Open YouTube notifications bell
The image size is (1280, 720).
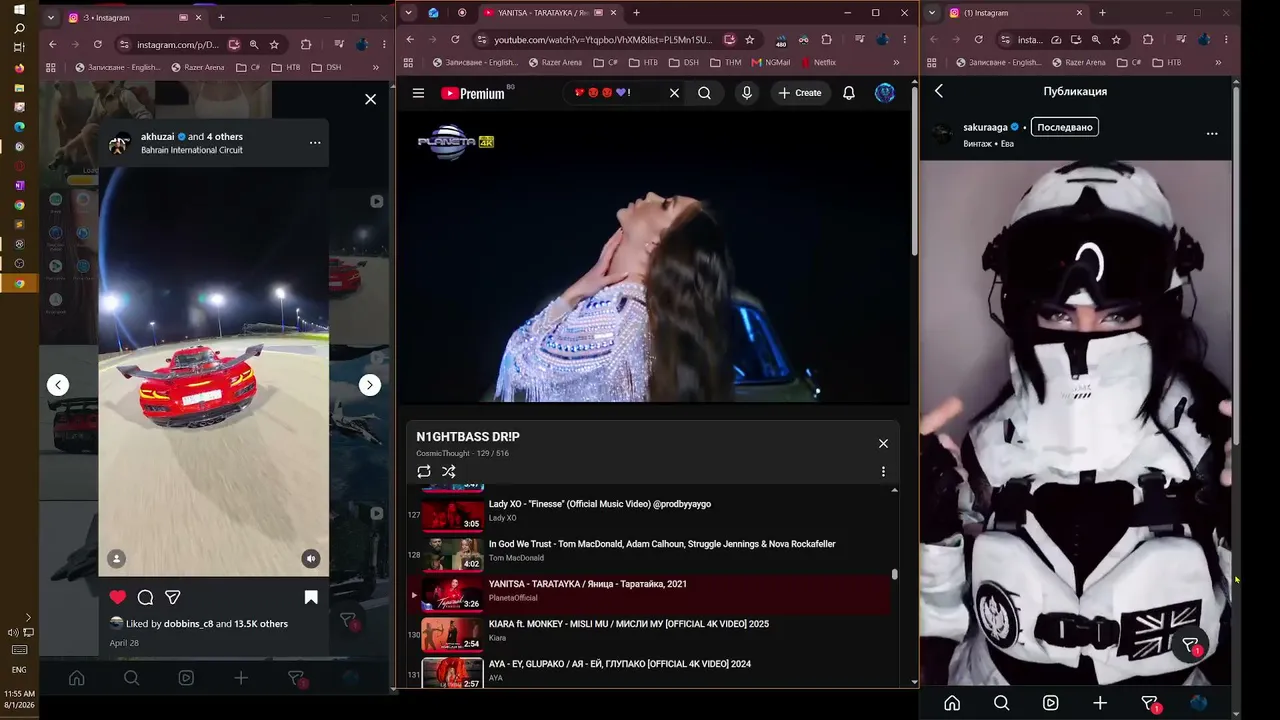point(849,93)
